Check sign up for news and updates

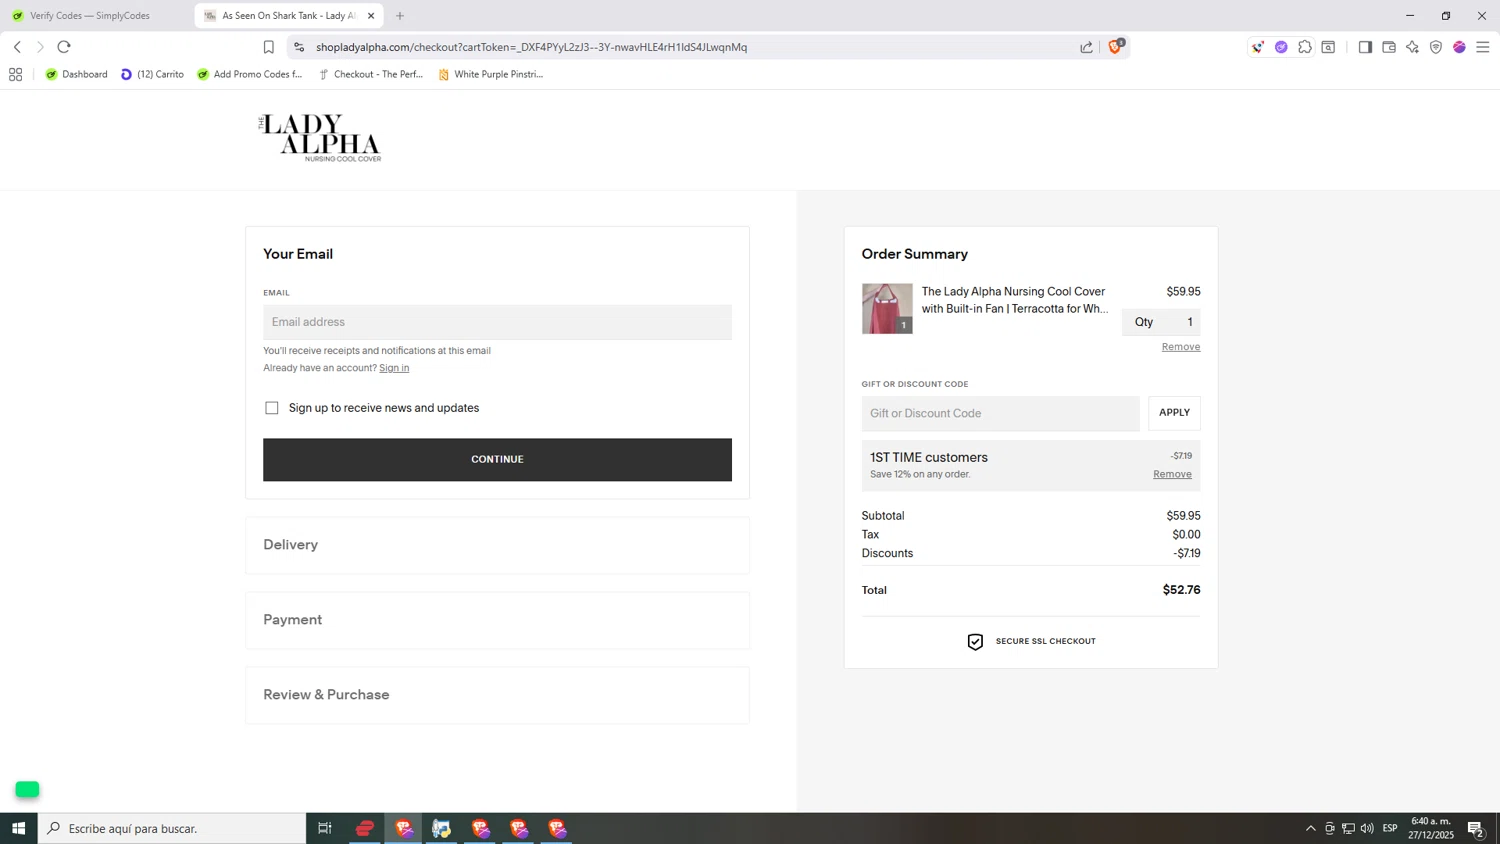coord(272,408)
